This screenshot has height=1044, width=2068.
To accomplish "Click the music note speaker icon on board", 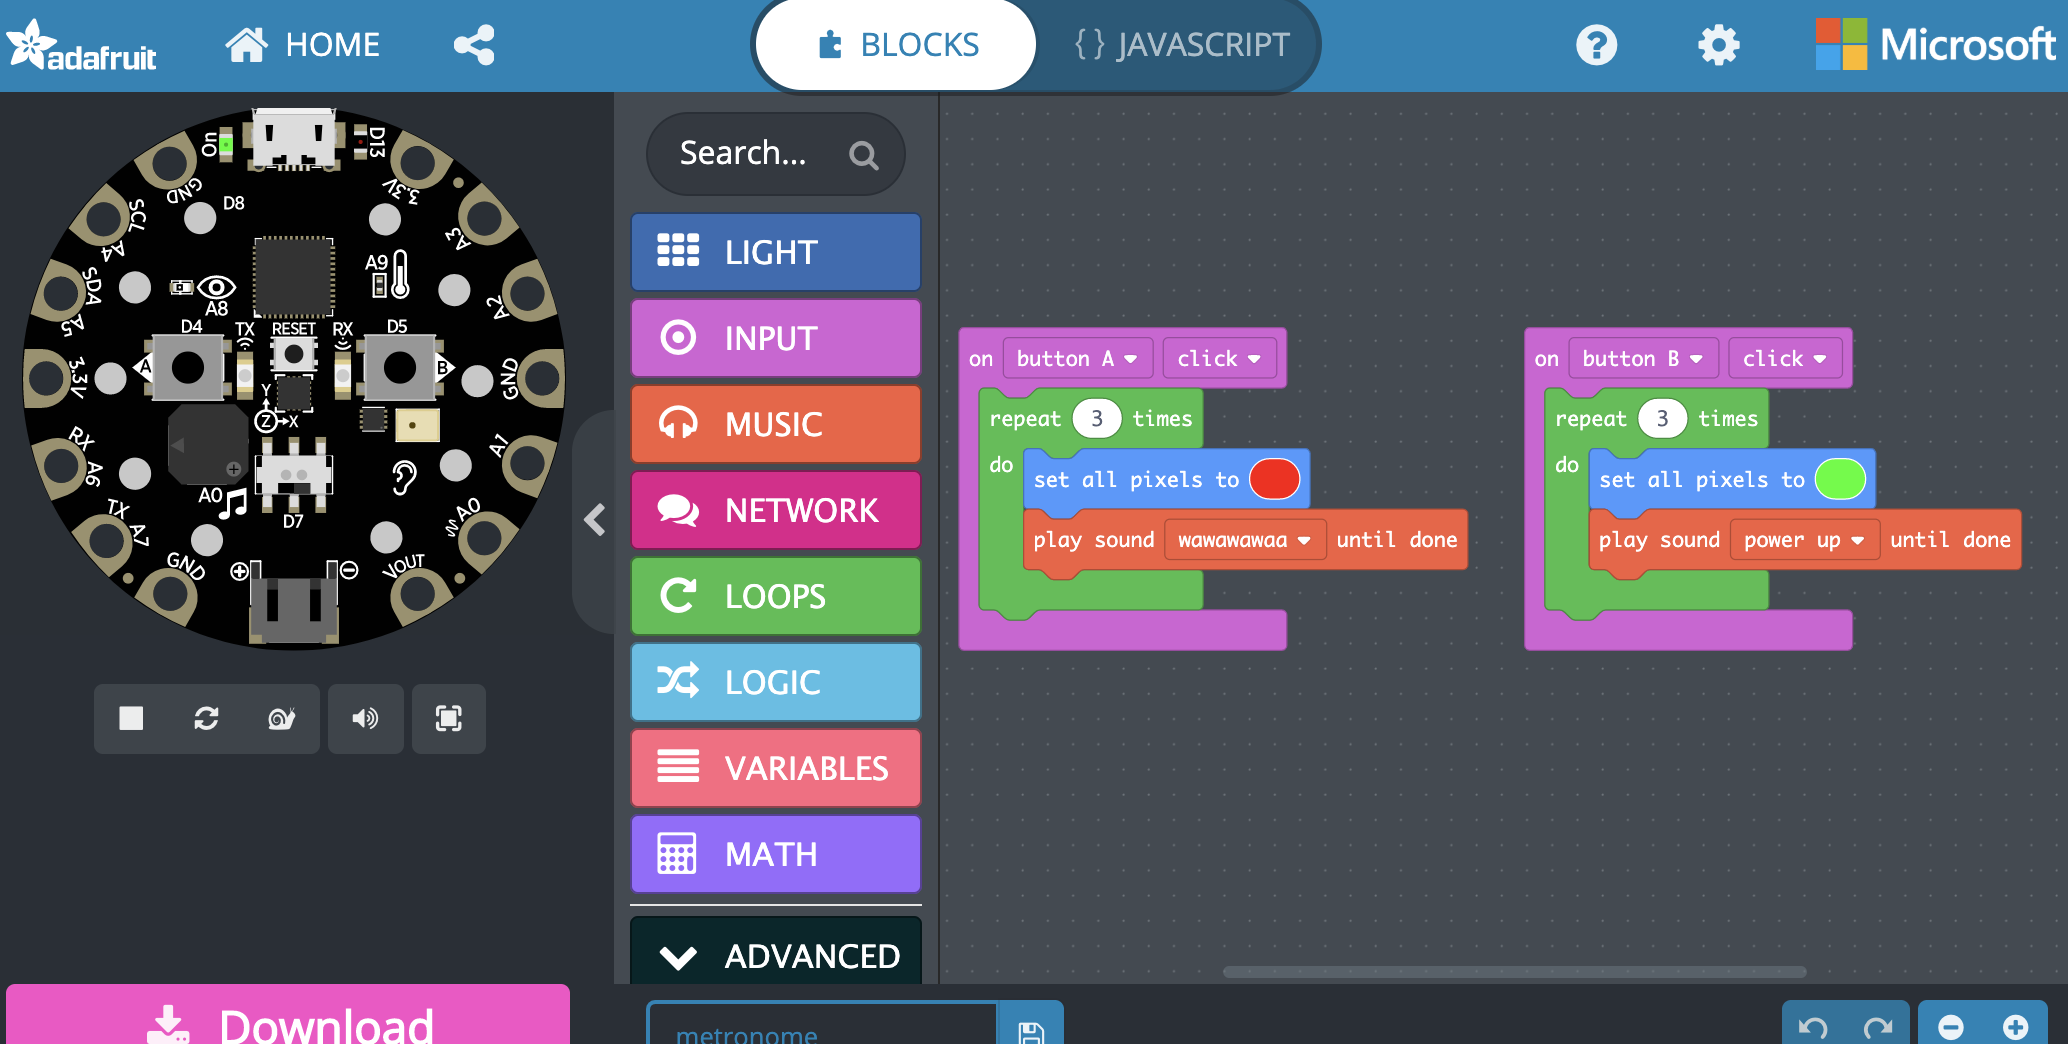I will click(x=233, y=502).
